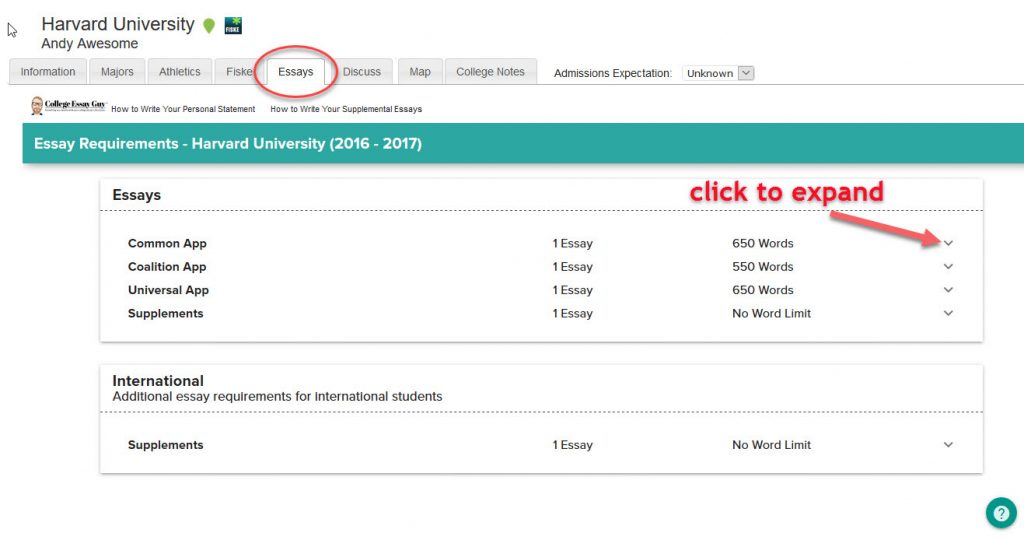Screen dimensions: 1024x540
Task: Open the Fiske guide icon next to the title
Action: click(233, 25)
